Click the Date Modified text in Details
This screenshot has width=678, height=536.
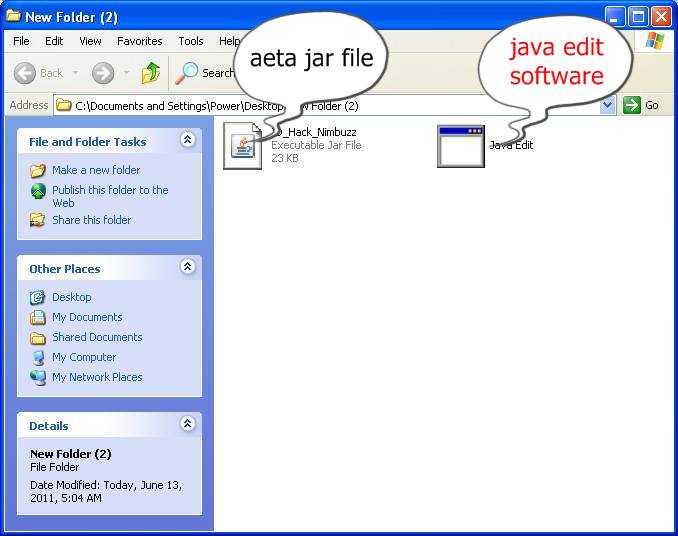106,491
